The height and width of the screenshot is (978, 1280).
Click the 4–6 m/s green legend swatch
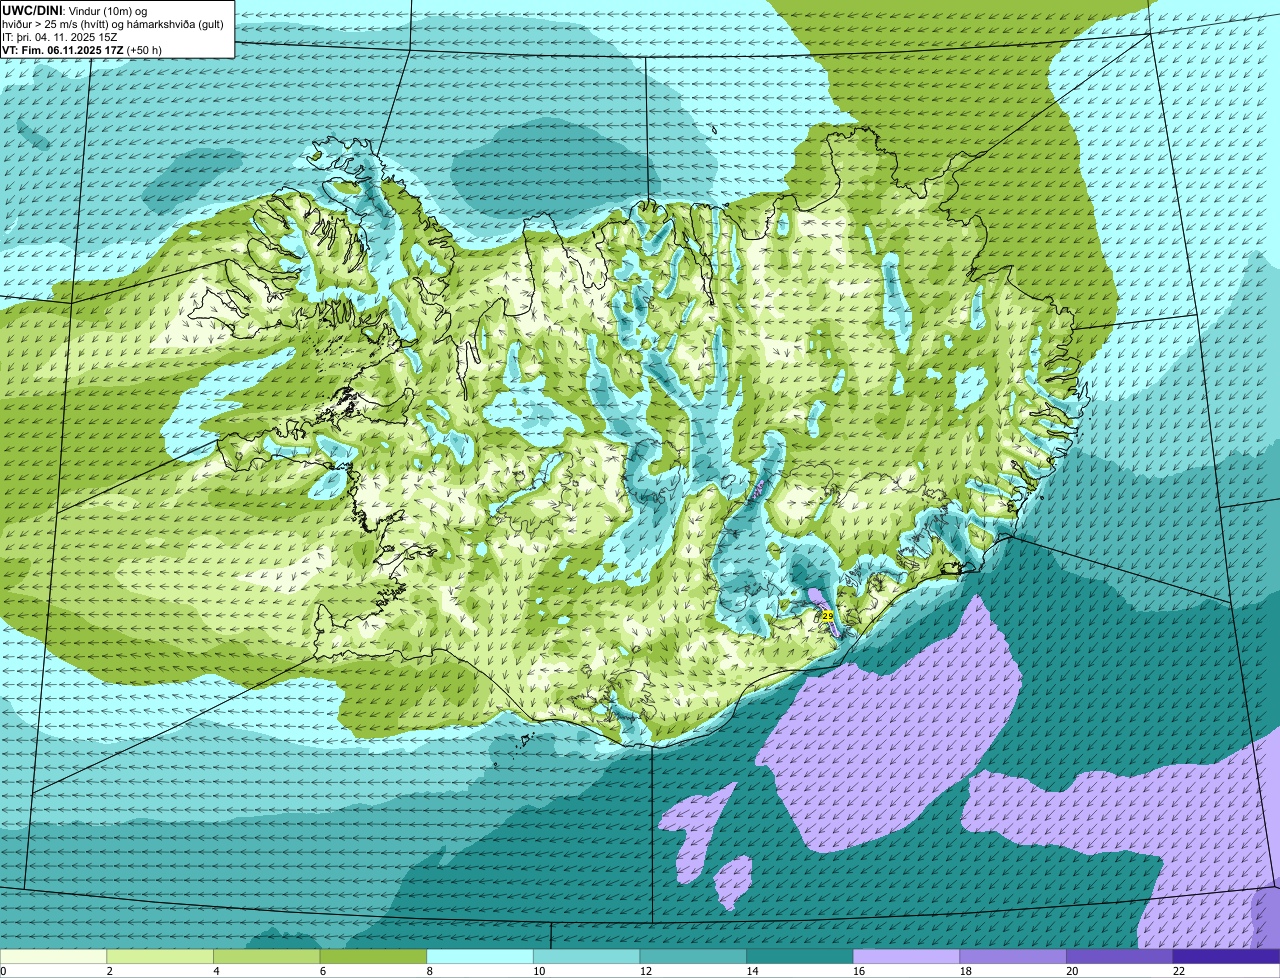267,956
